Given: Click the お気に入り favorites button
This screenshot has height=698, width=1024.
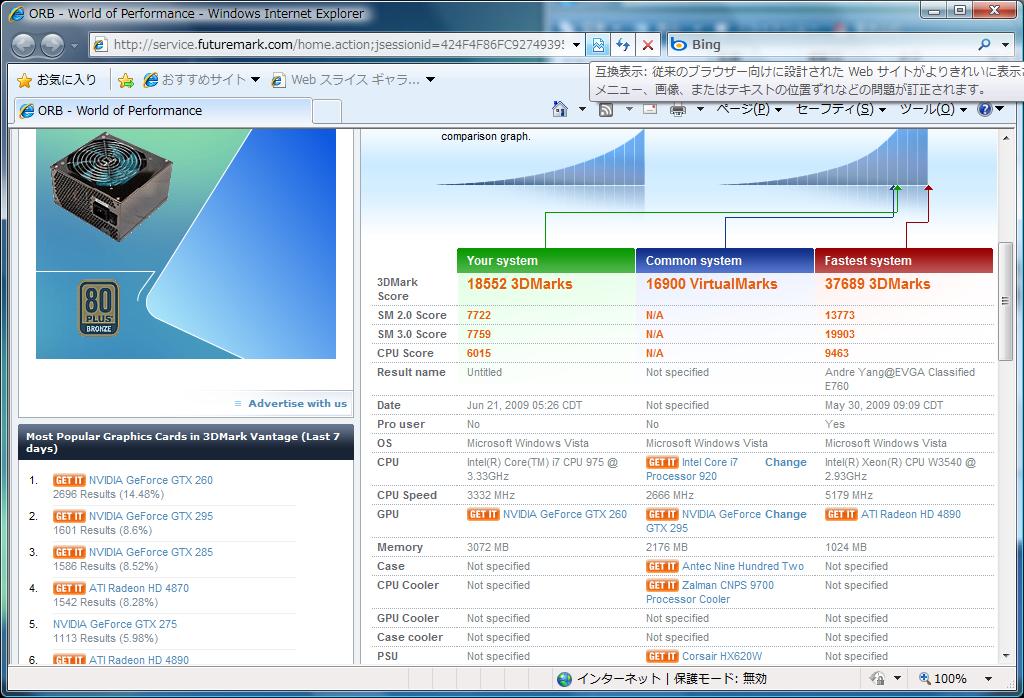Looking at the screenshot, I should point(57,80).
